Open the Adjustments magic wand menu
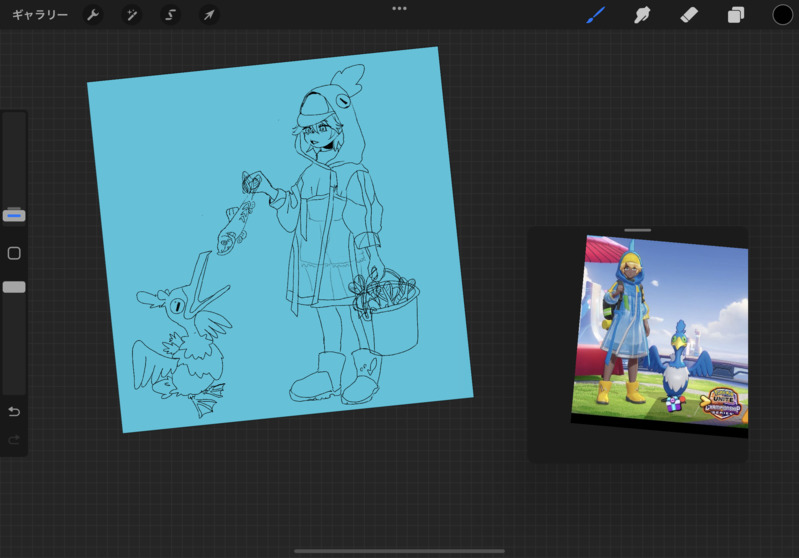799x558 pixels. [x=131, y=15]
